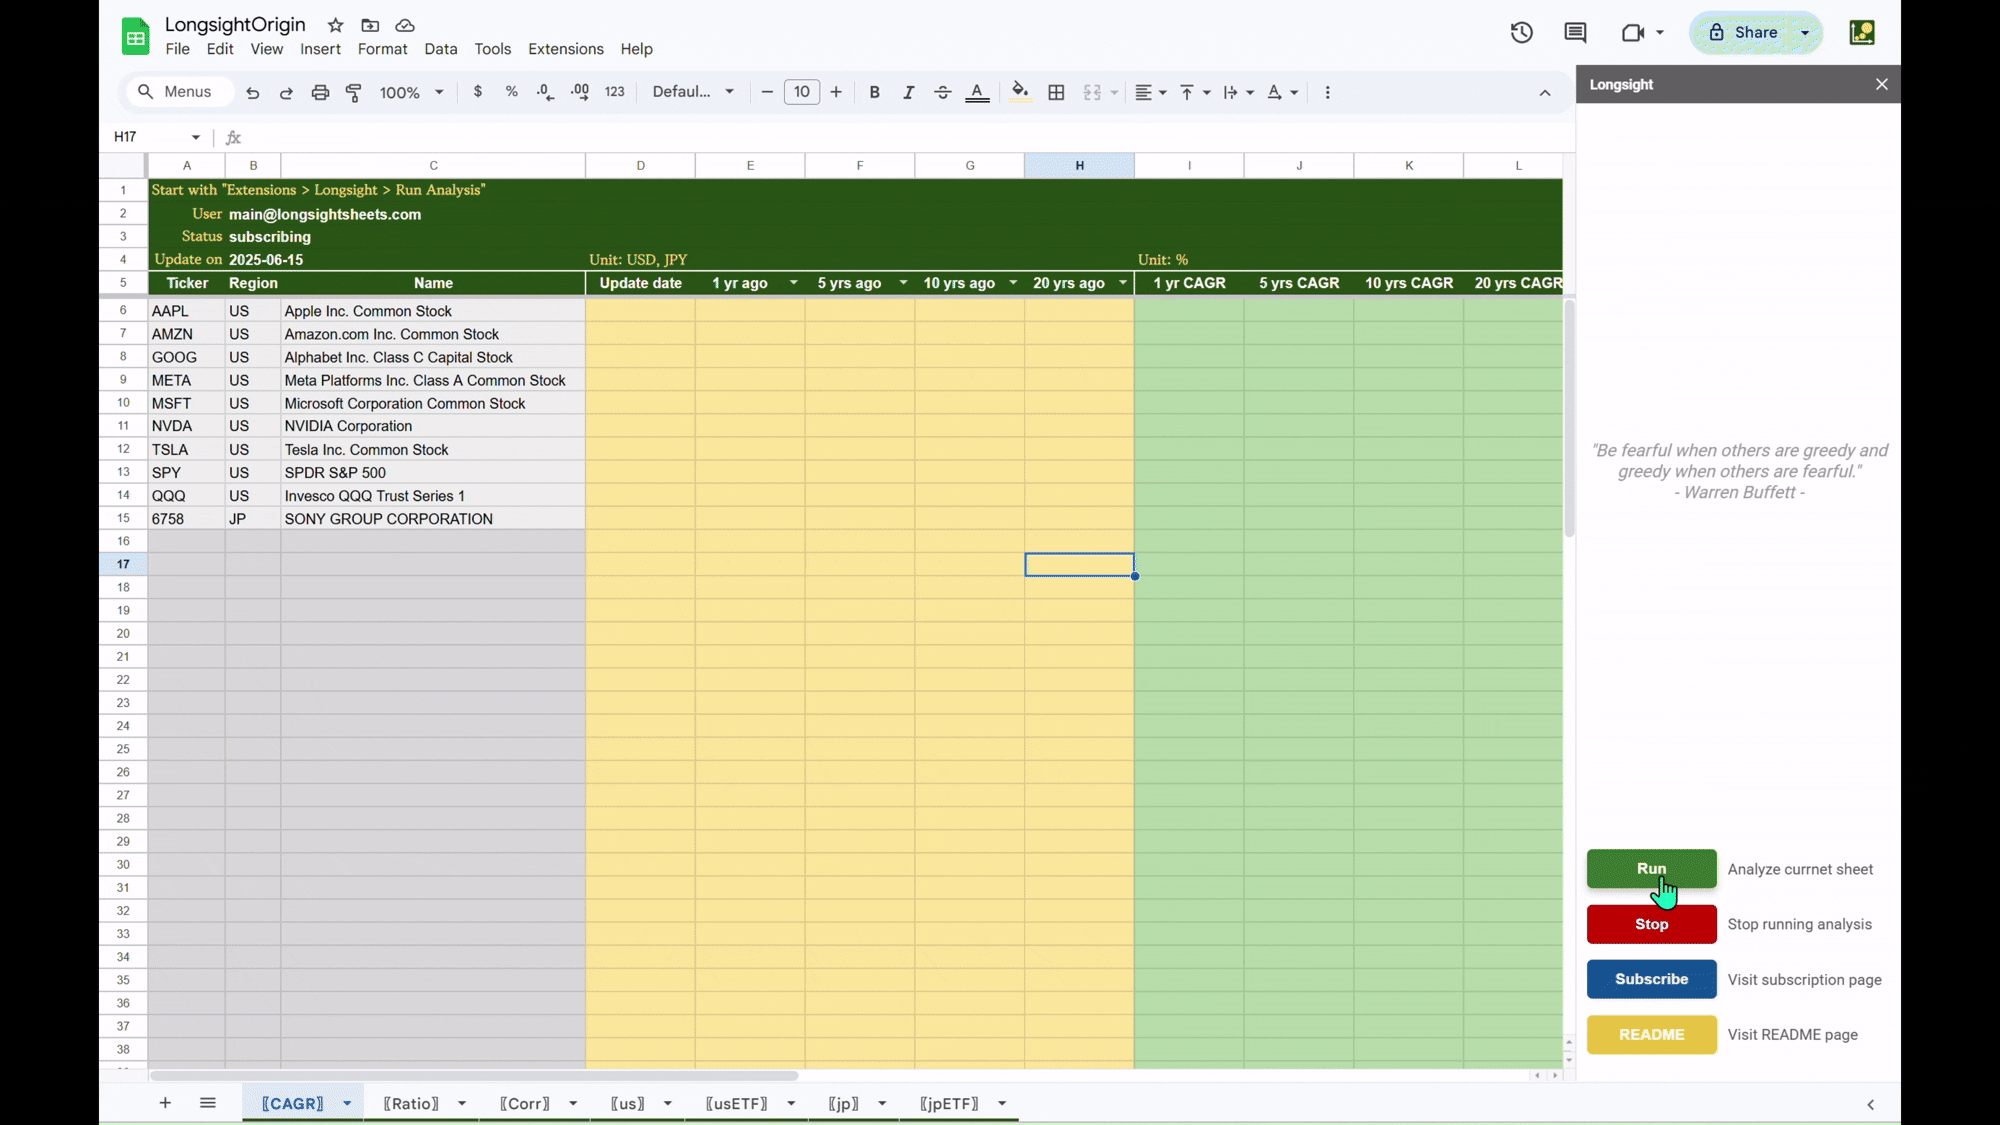Screen dimensions: 2000x1125
Task: Open the fill color picker
Action: [1020, 92]
